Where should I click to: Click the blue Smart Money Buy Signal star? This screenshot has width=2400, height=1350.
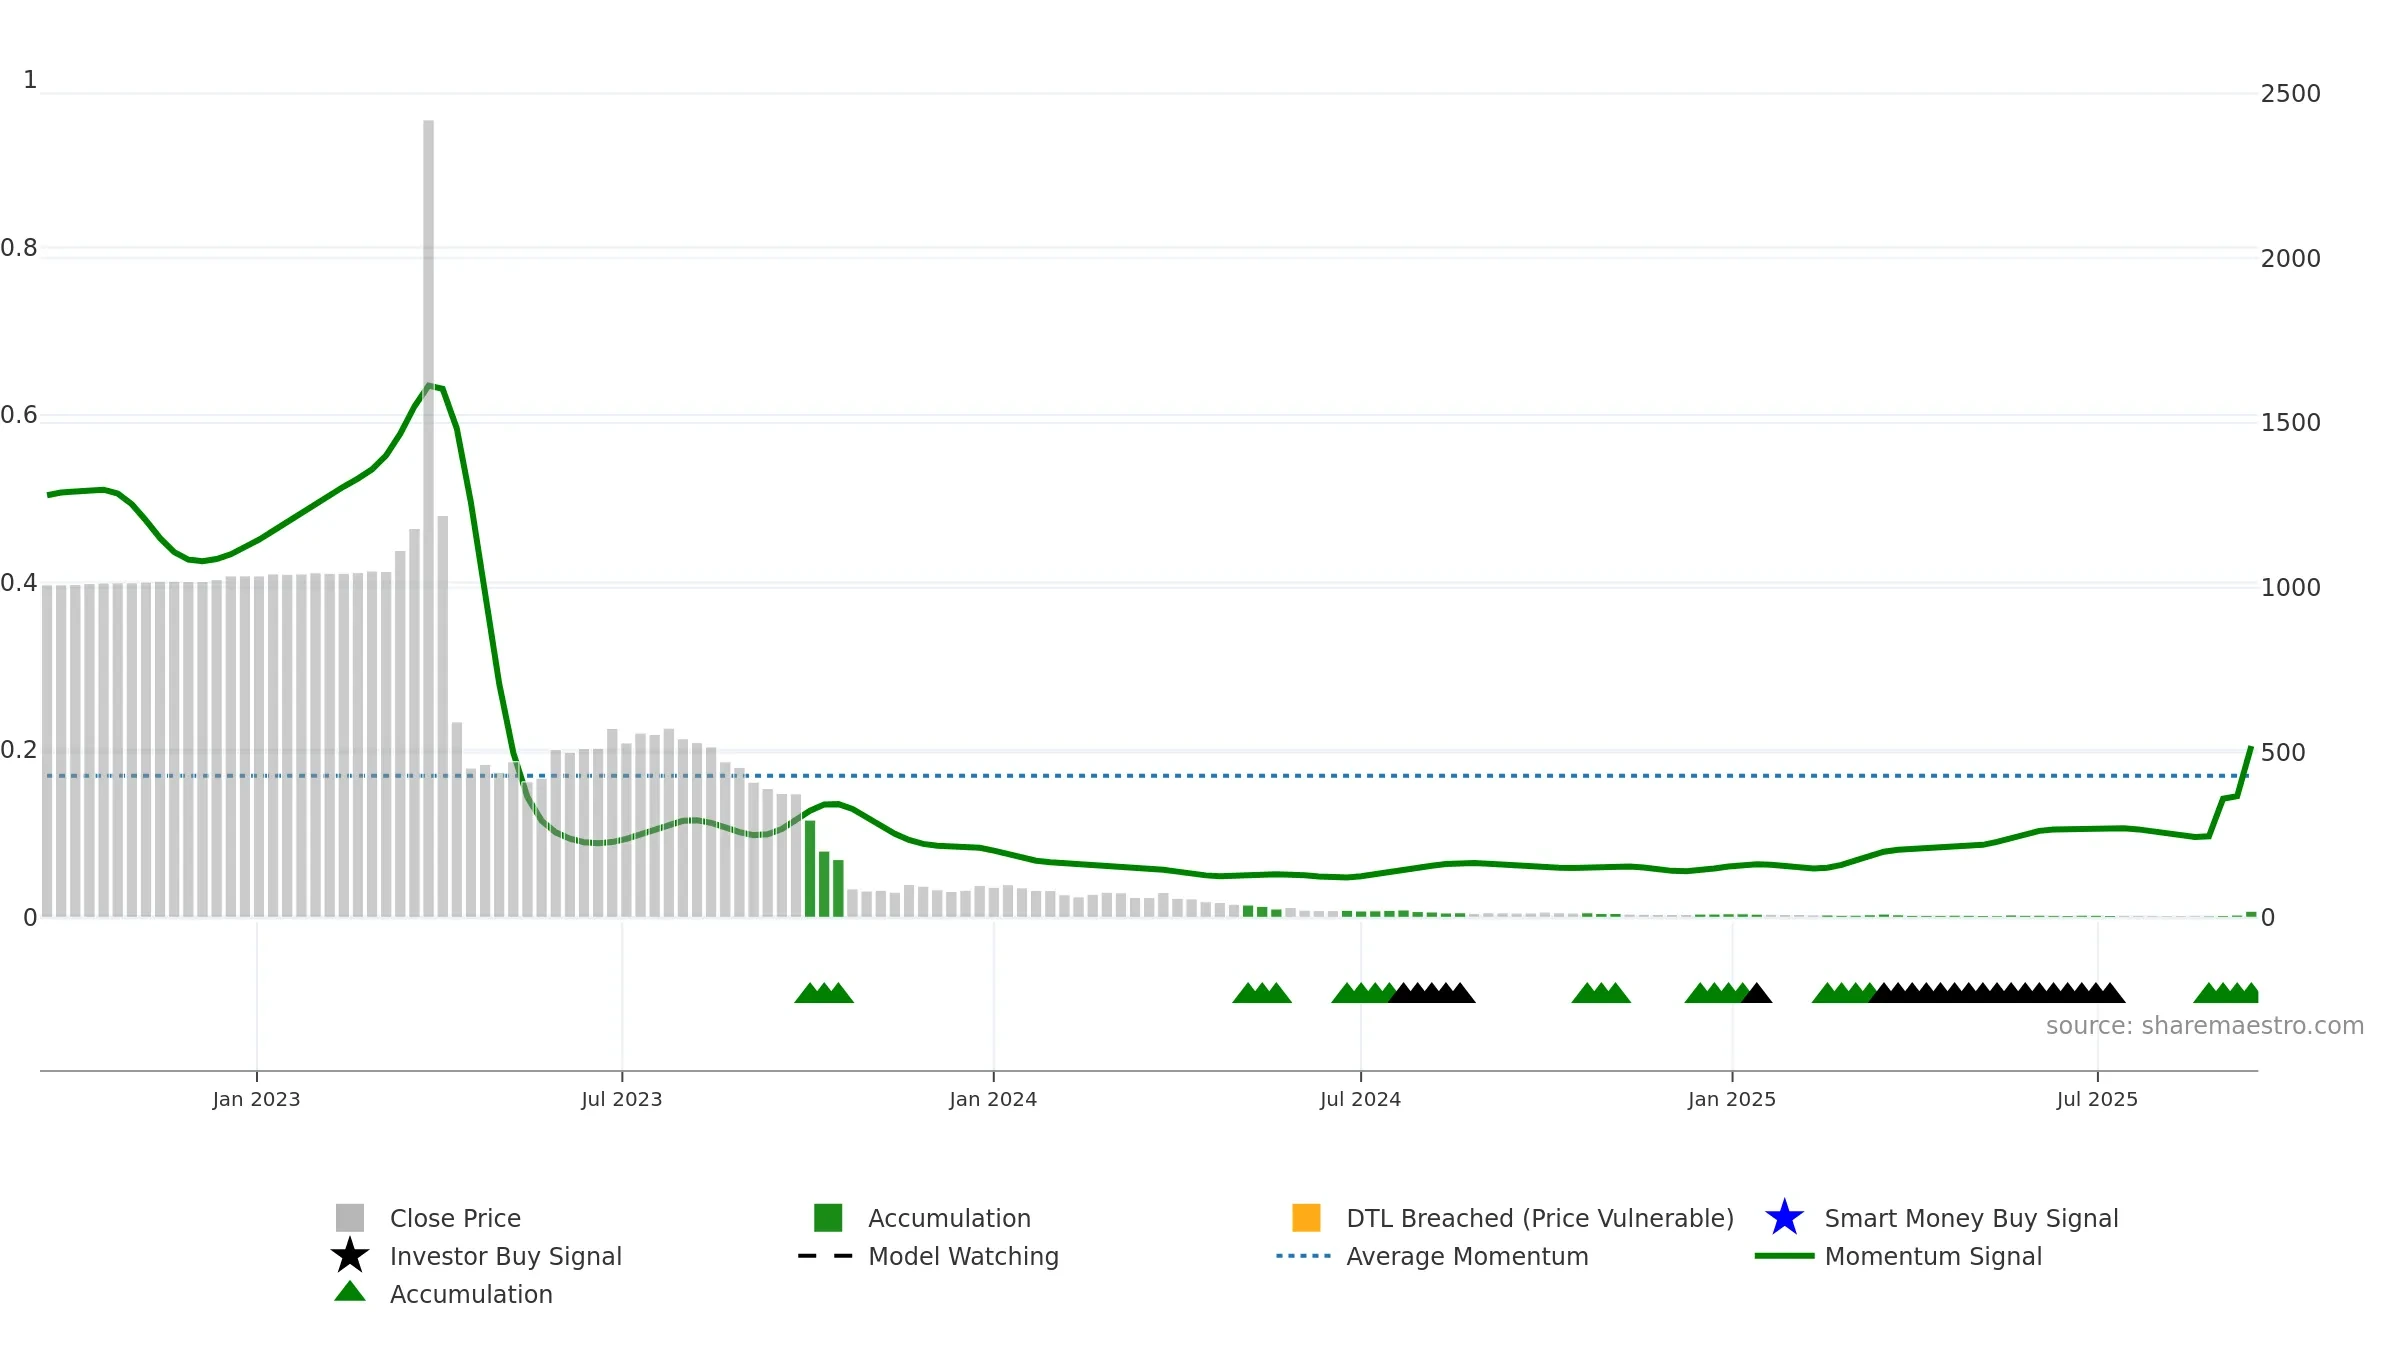coord(1784,1217)
